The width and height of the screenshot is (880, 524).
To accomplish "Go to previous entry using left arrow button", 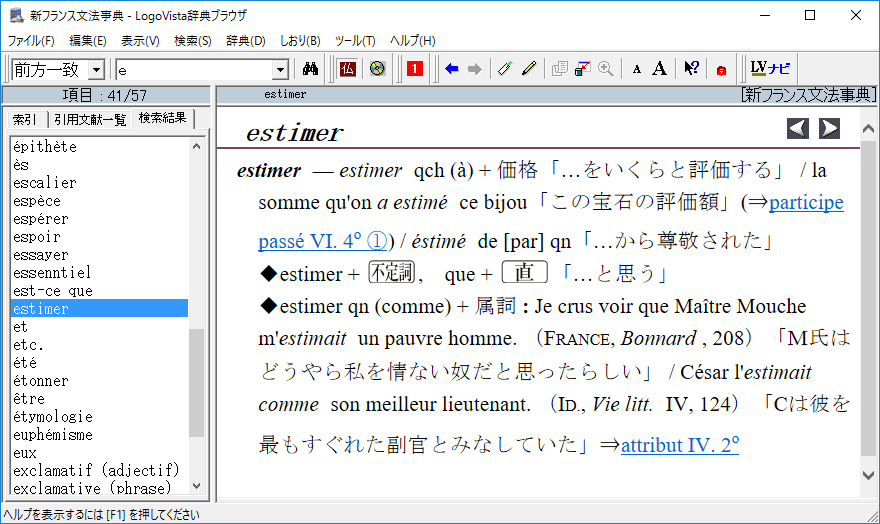I will tap(797, 128).
